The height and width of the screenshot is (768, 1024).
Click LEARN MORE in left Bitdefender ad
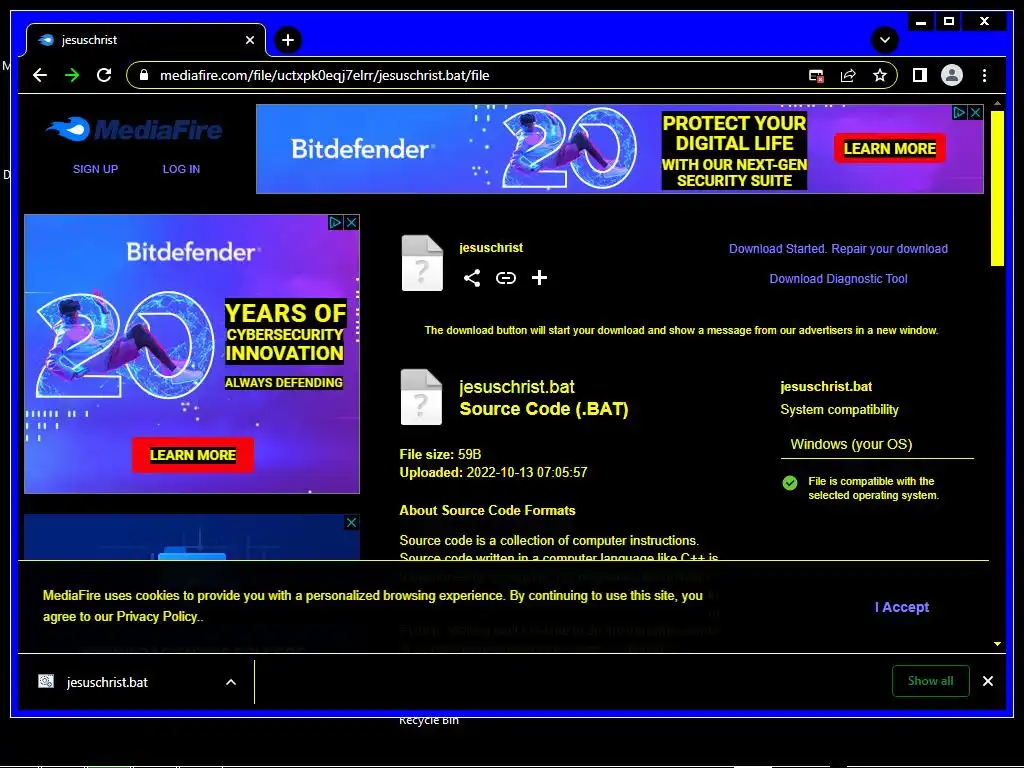[x=193, y=455]
